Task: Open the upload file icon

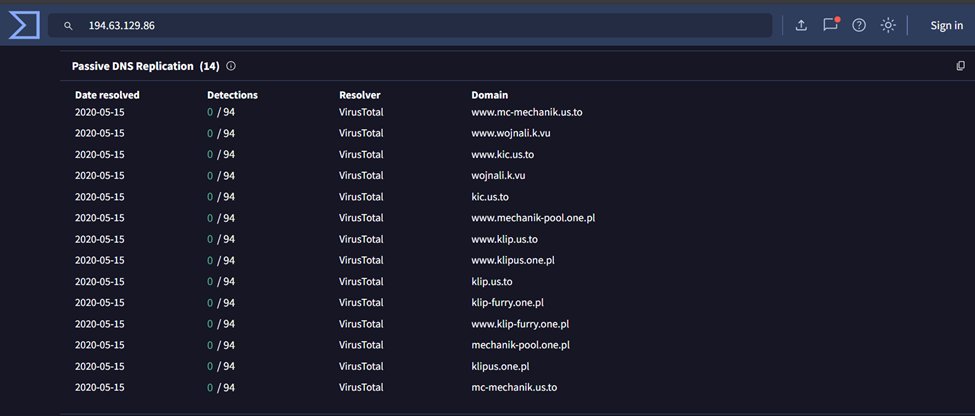Action: coord(802,25)
